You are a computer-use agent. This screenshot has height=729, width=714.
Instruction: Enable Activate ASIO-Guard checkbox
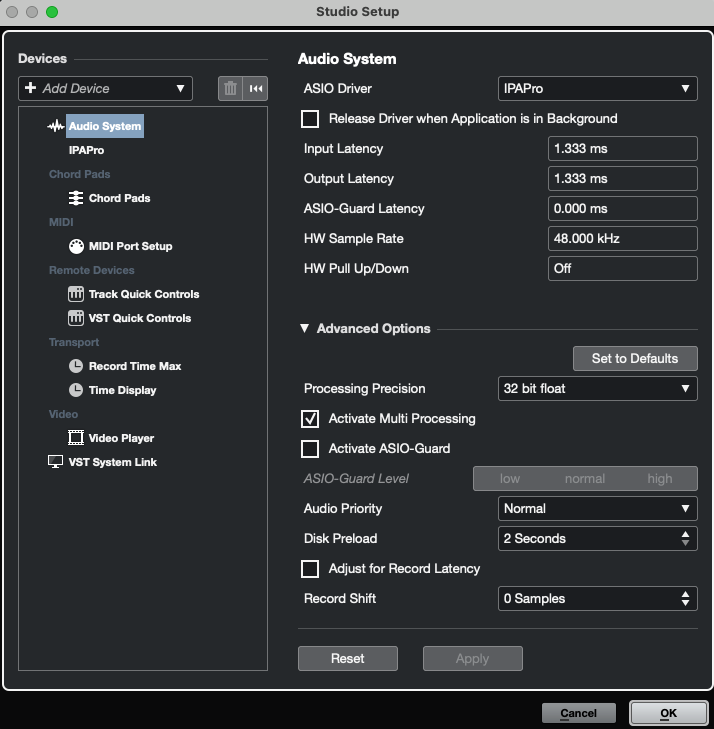[x=310, y=449]
